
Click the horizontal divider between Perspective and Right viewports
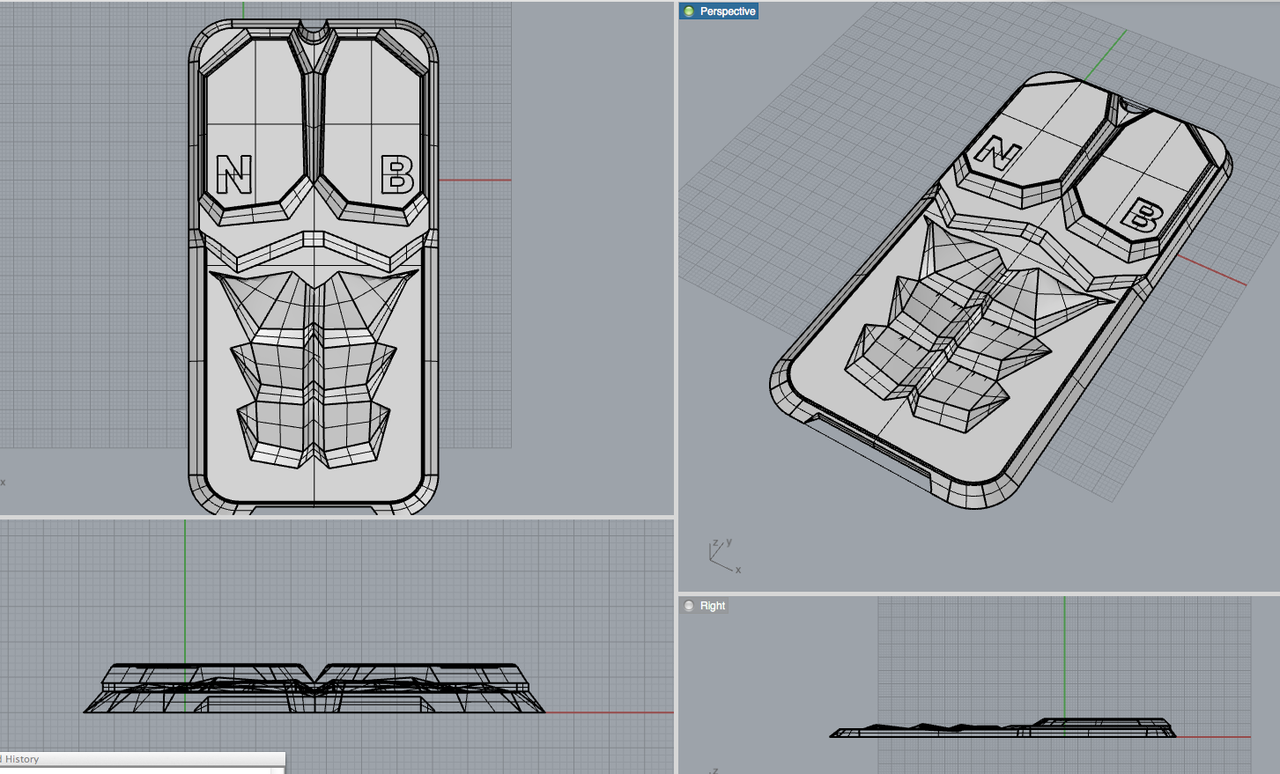point(978,593)
